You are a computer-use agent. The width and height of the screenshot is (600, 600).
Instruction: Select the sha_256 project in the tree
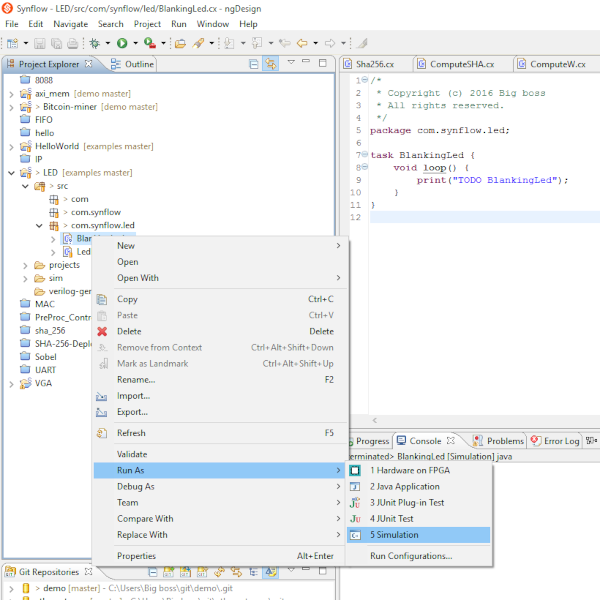click(x=49, y=329)
